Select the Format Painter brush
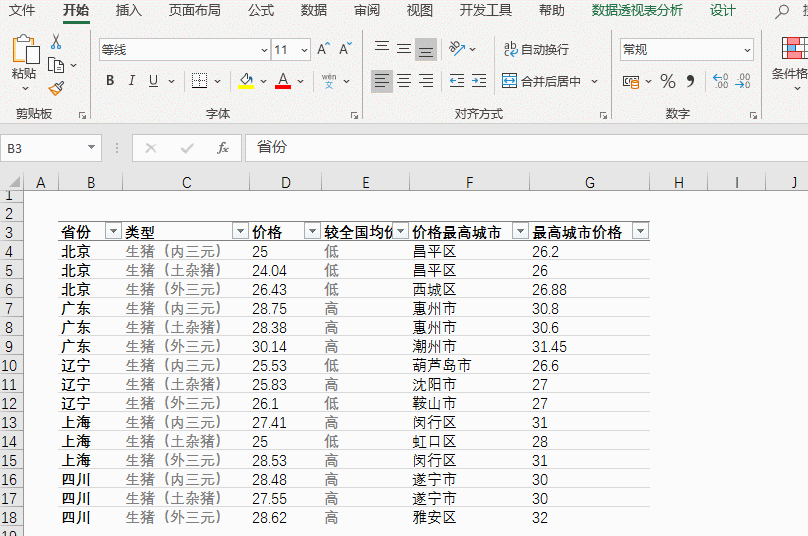Screen dimensions: 808x536 (56, 89)
